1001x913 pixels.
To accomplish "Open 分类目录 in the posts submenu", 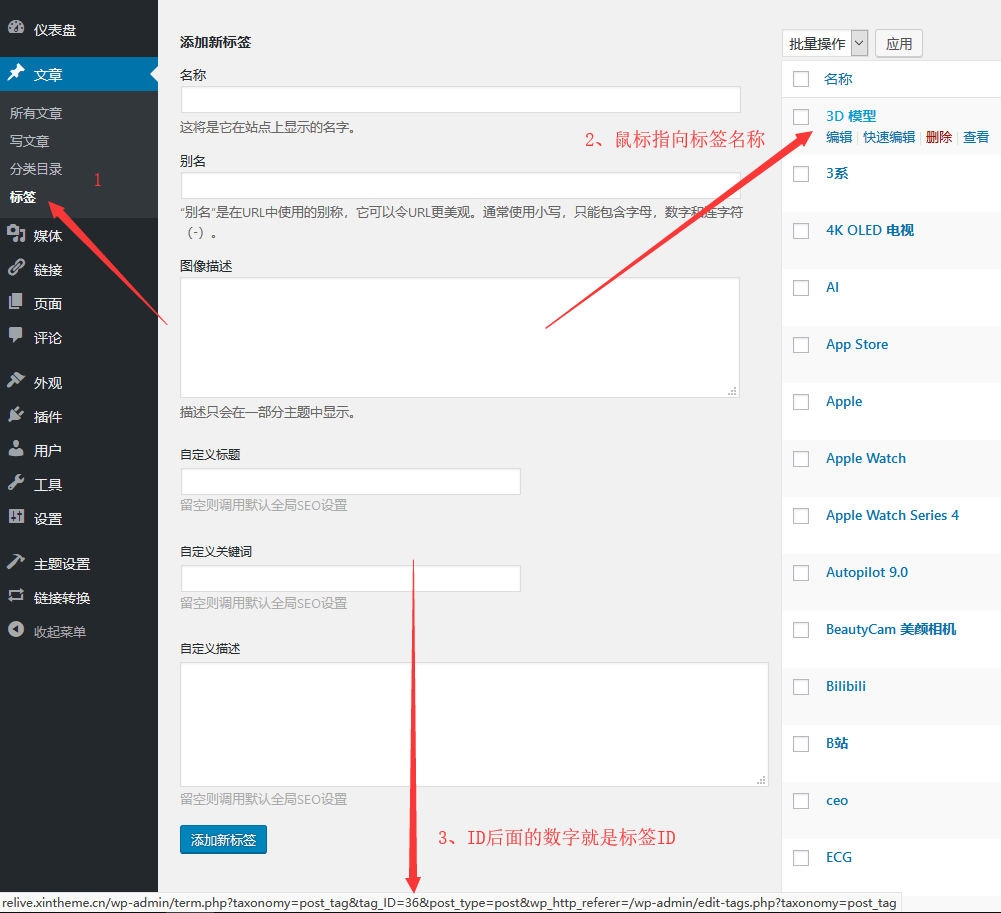I will pos(36,169).
